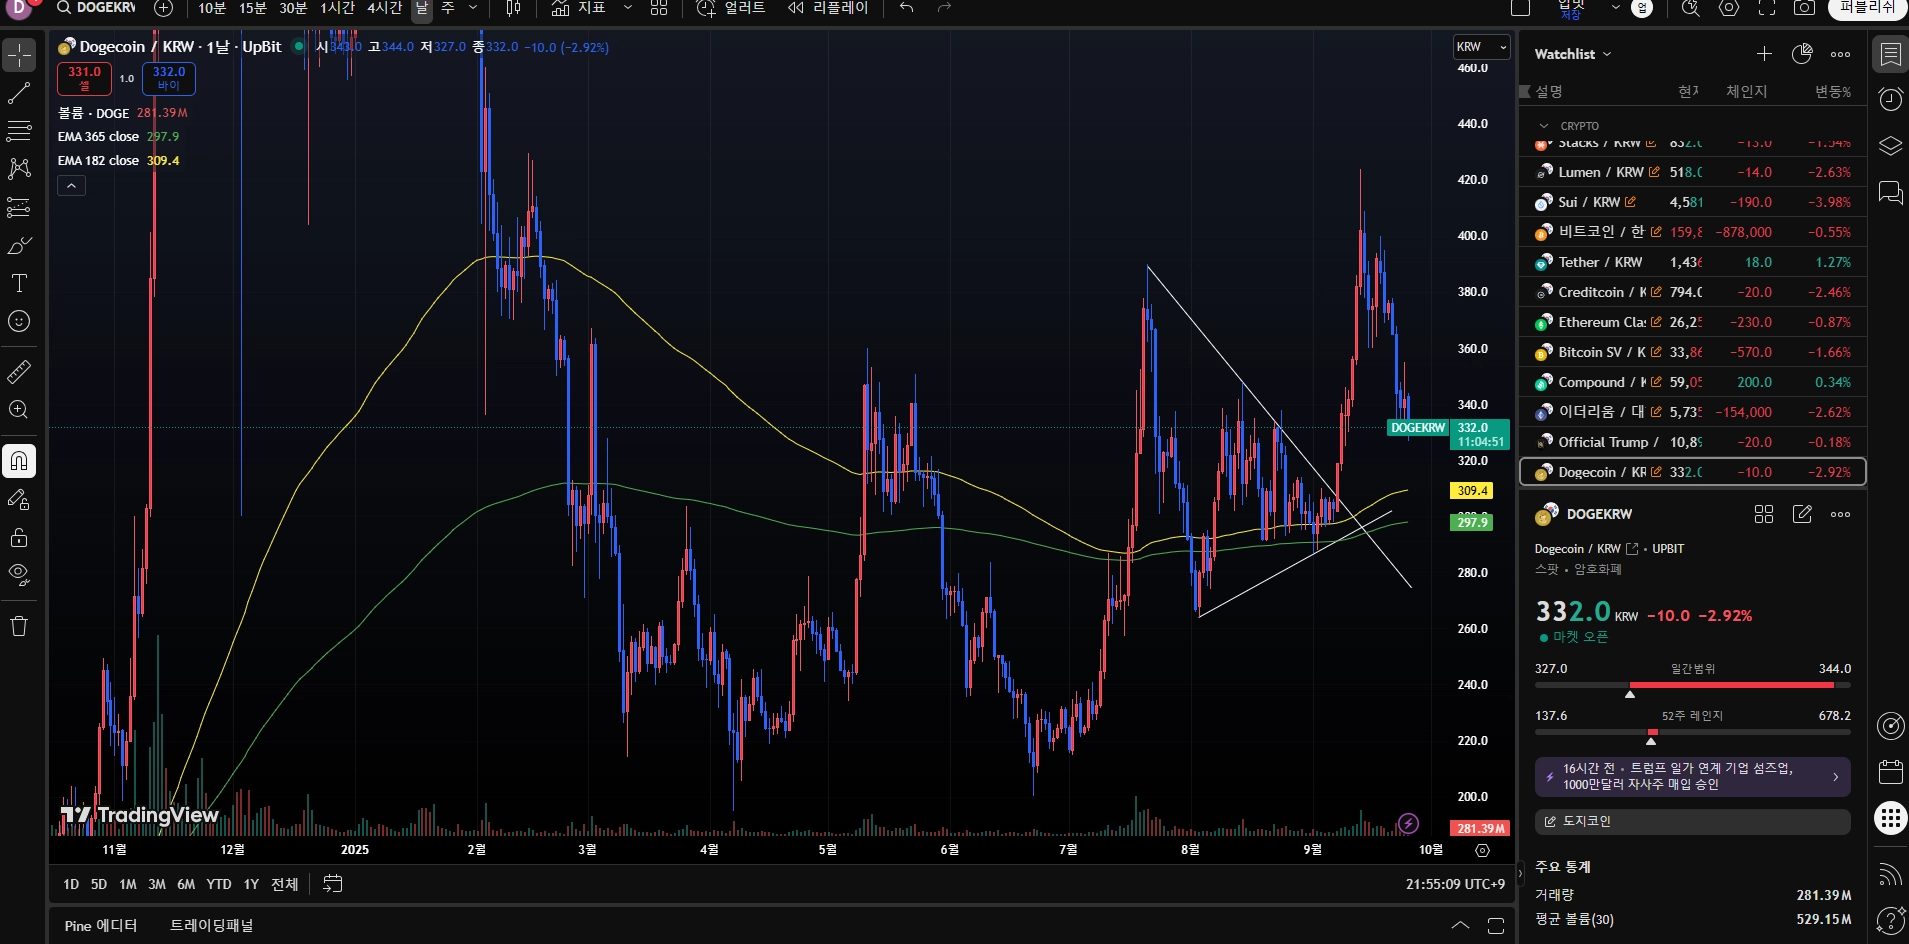Select the trend line drawing tool
The image size is (1909, 944).
[19, 93]
